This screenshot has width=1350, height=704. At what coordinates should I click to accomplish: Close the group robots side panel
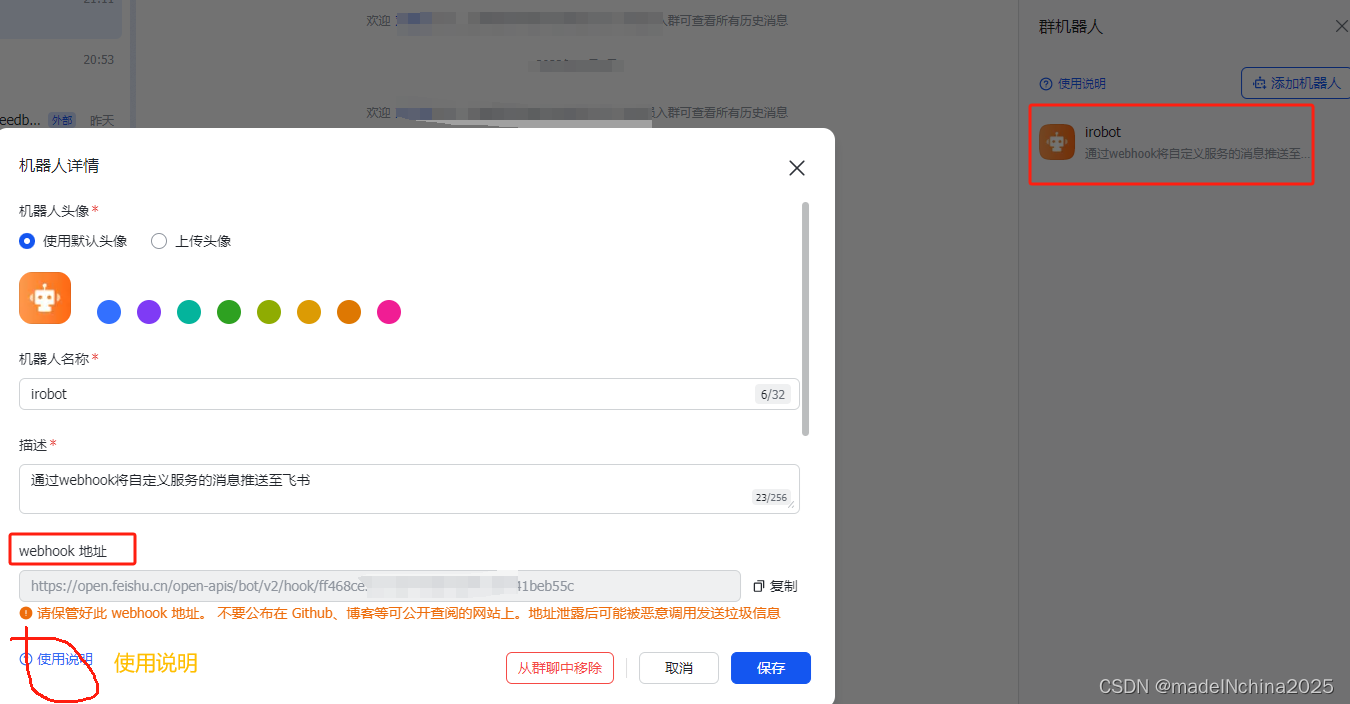tap(1342, 26)
